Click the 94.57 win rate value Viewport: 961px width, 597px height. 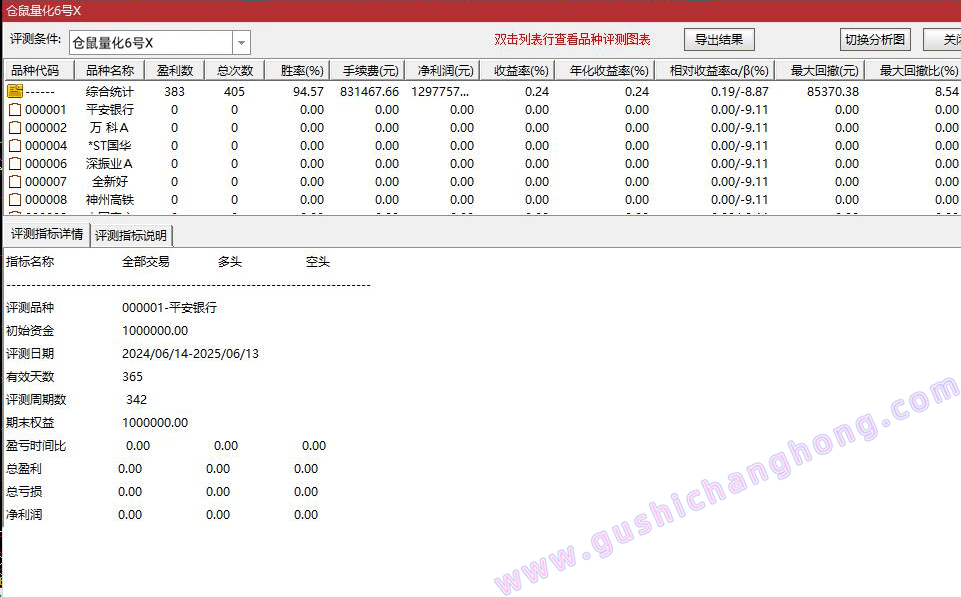point(308,91)
